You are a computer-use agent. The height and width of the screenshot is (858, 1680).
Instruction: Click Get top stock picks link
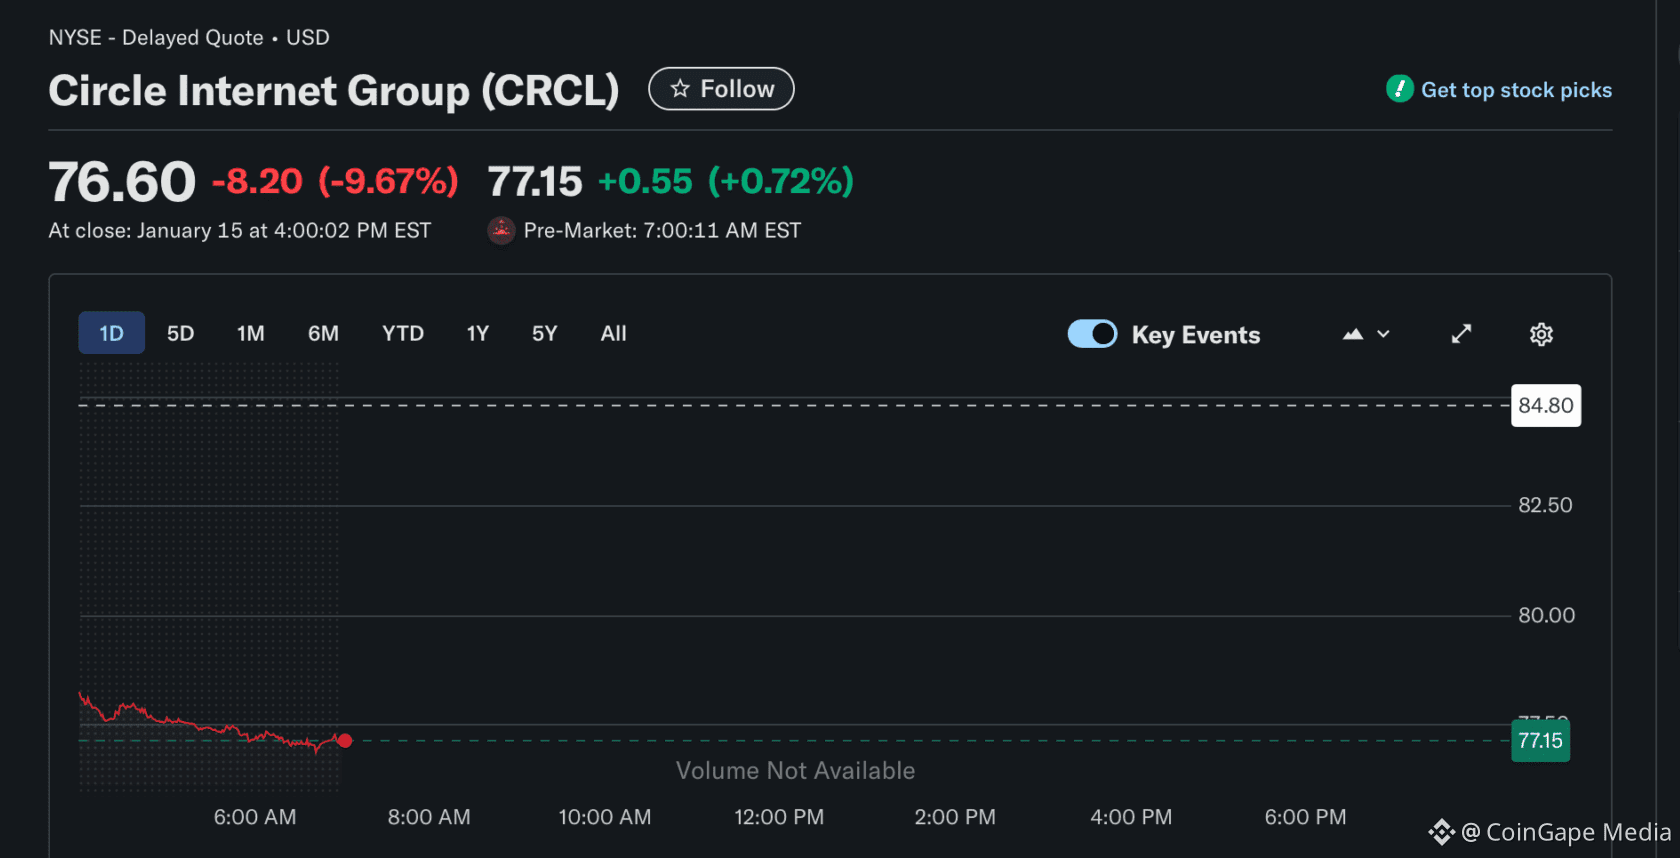tap(1516, 90)
